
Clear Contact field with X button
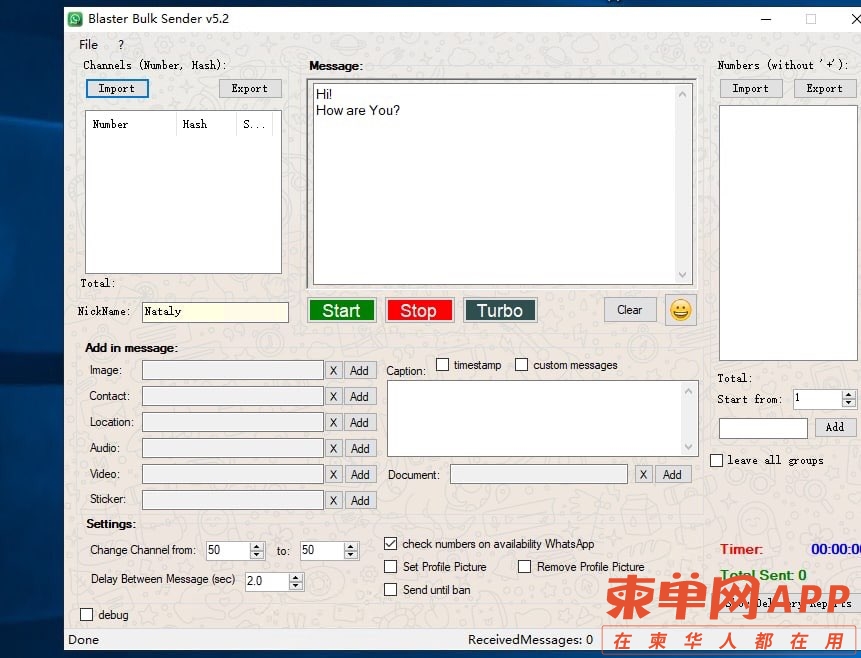click(333, 397)
